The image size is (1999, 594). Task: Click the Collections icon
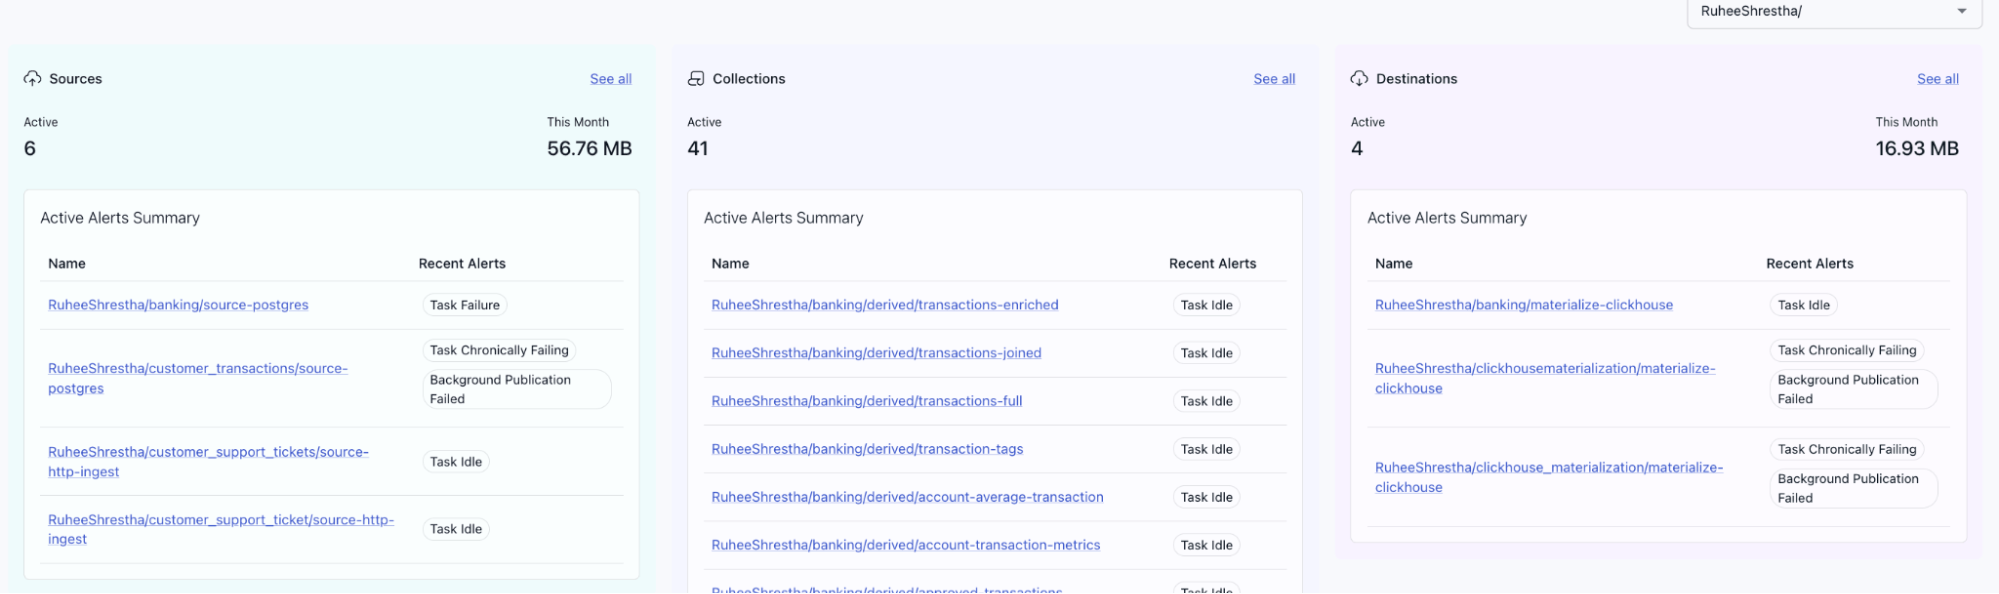(x=696, y=79)
